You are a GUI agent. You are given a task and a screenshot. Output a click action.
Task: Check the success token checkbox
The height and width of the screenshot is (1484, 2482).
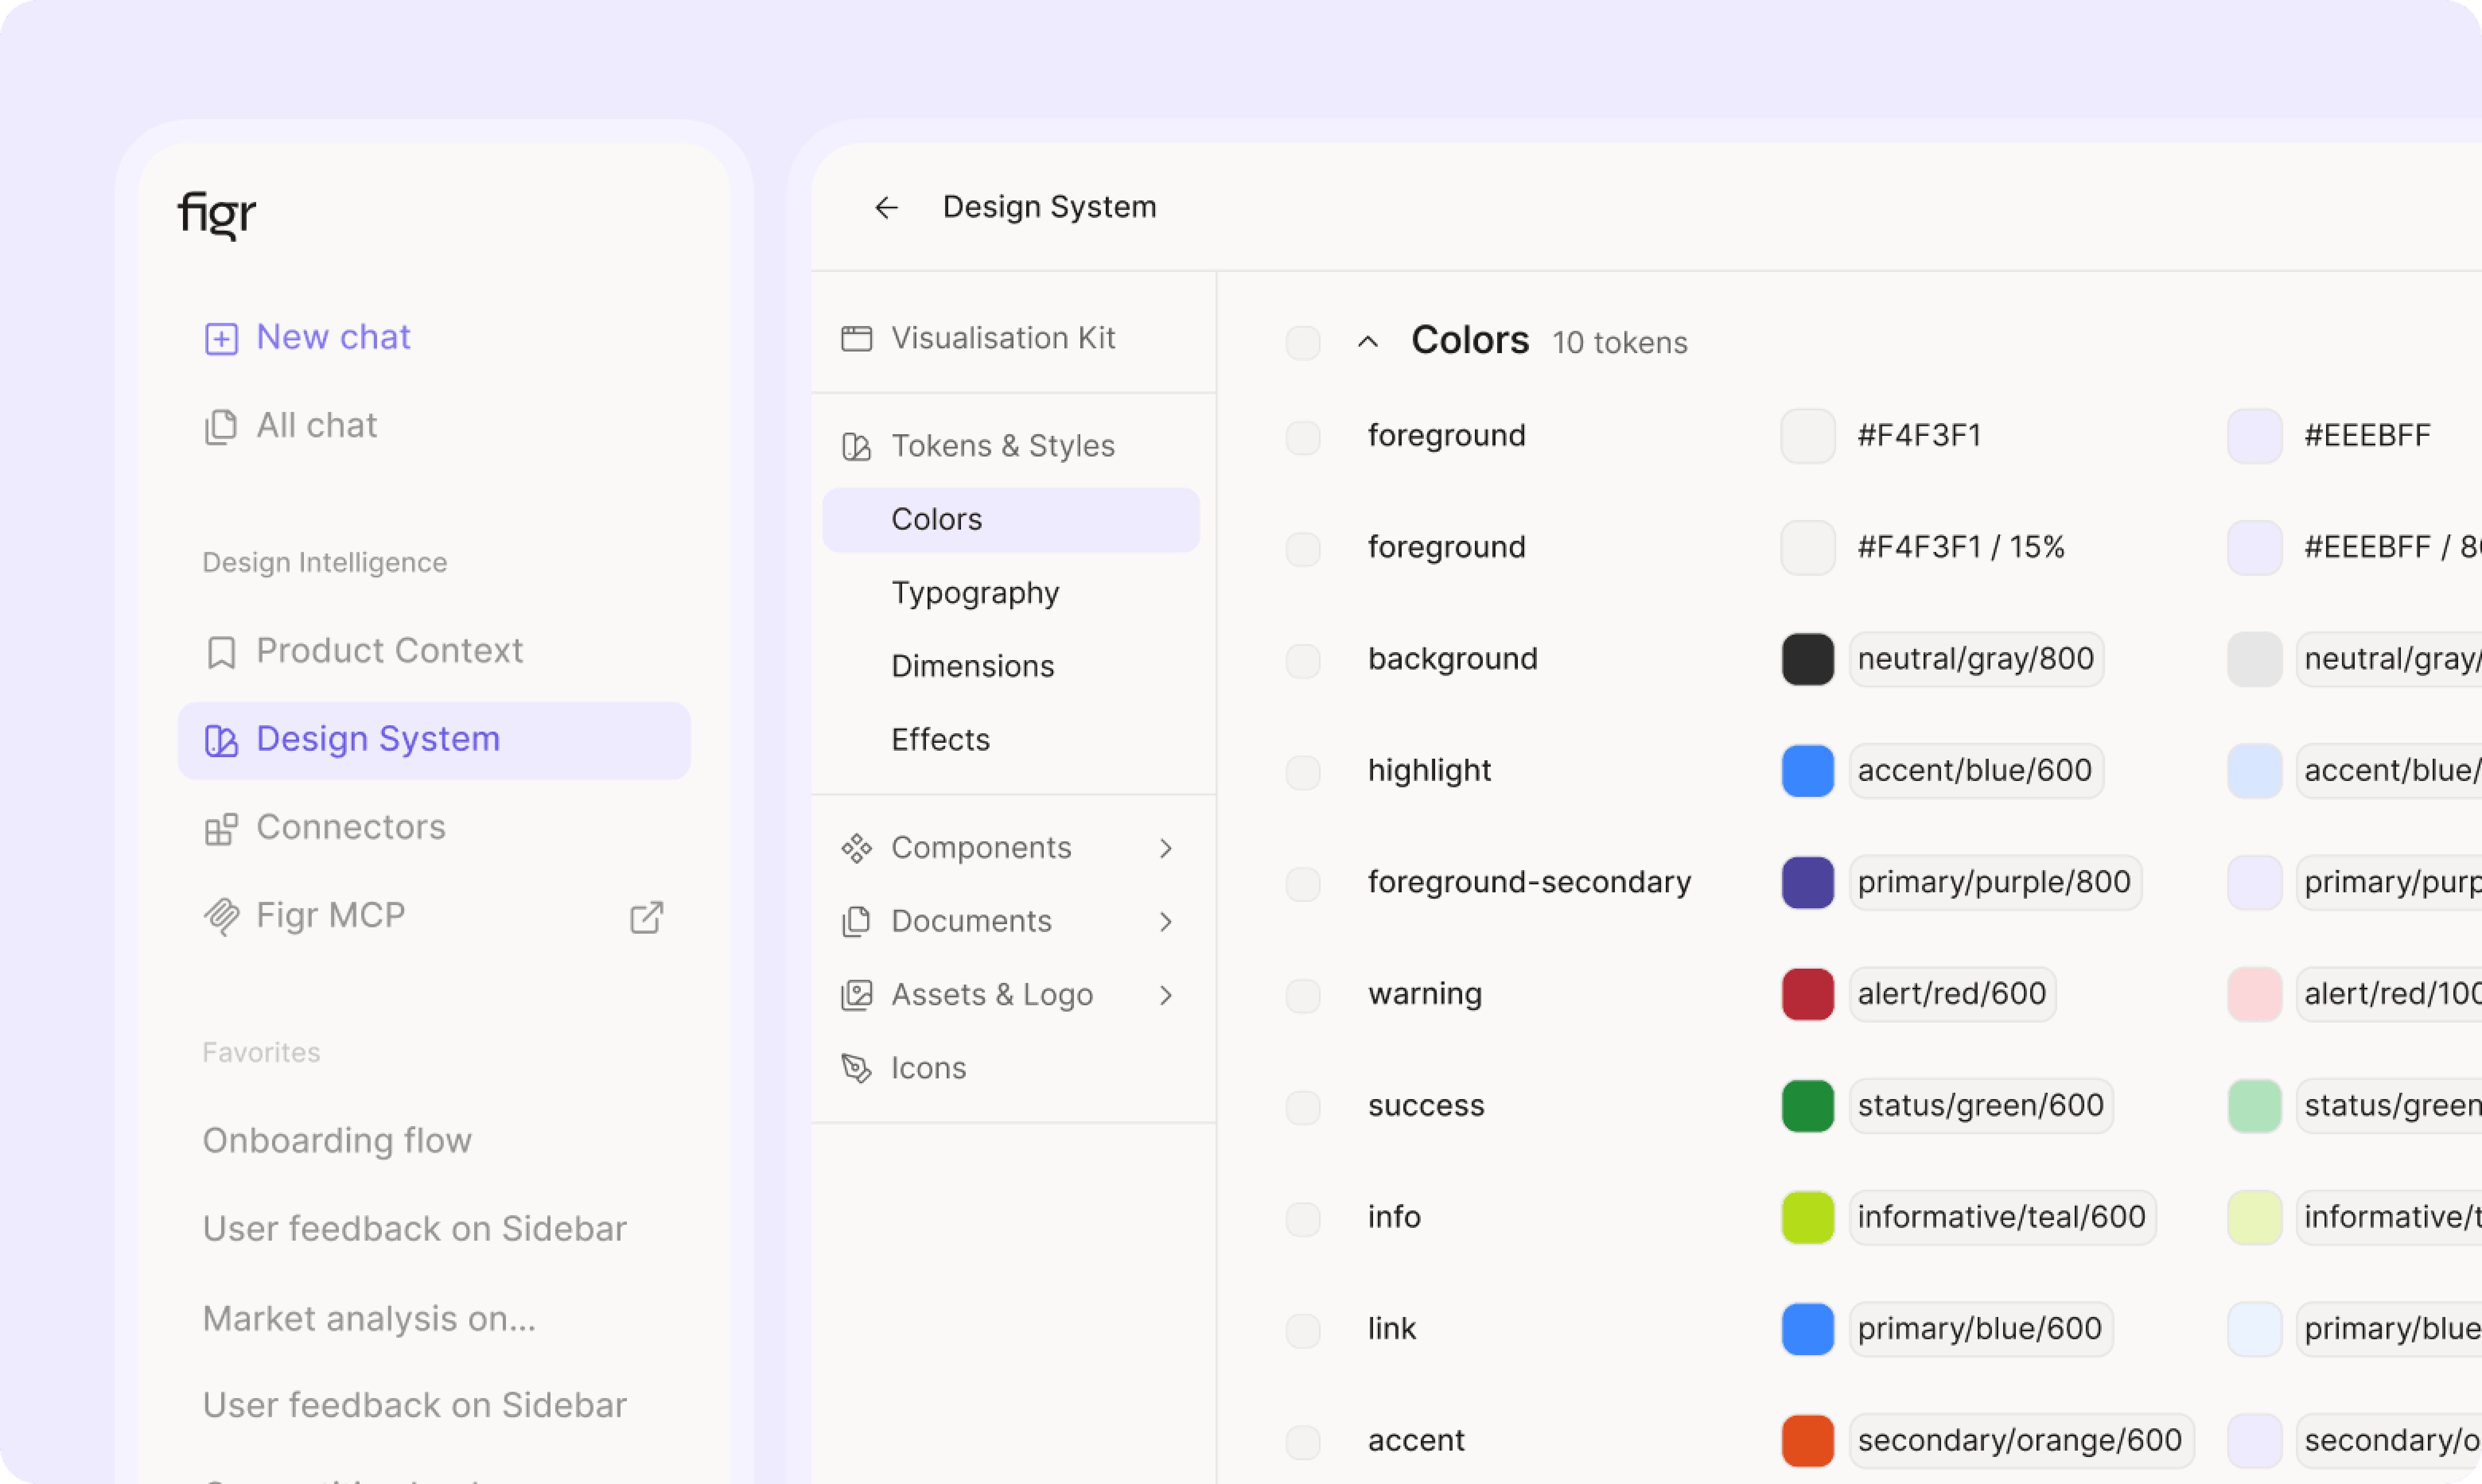(1303, 1107)
